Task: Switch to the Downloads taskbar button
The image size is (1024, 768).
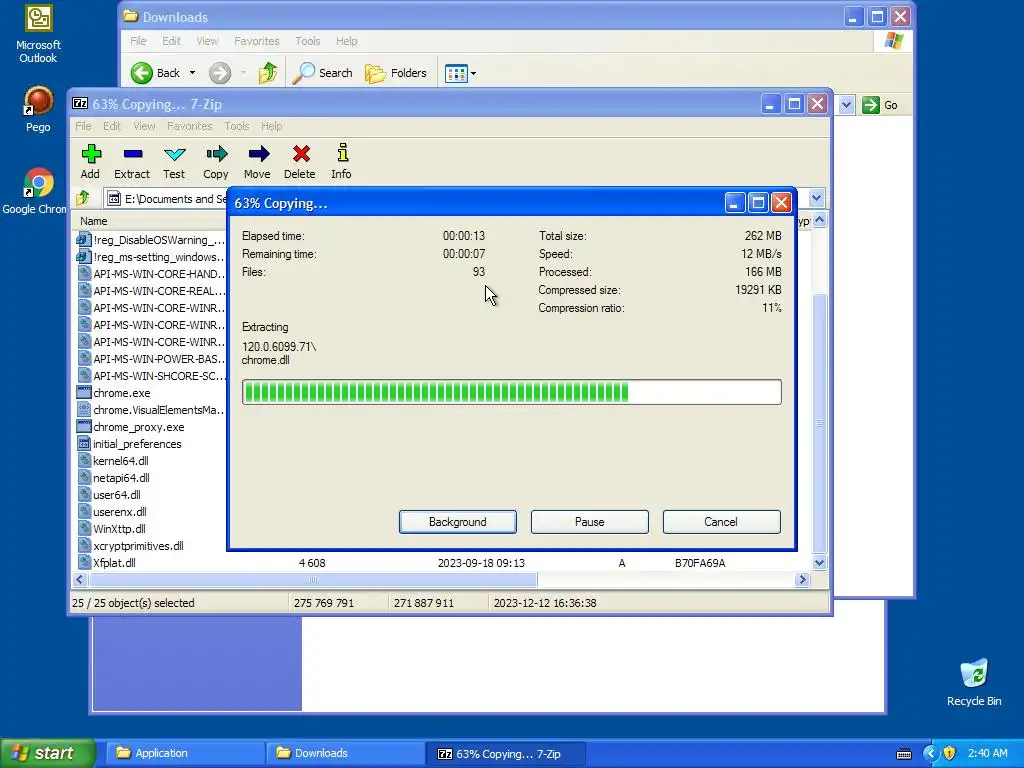Action: [x=345, y=753]
